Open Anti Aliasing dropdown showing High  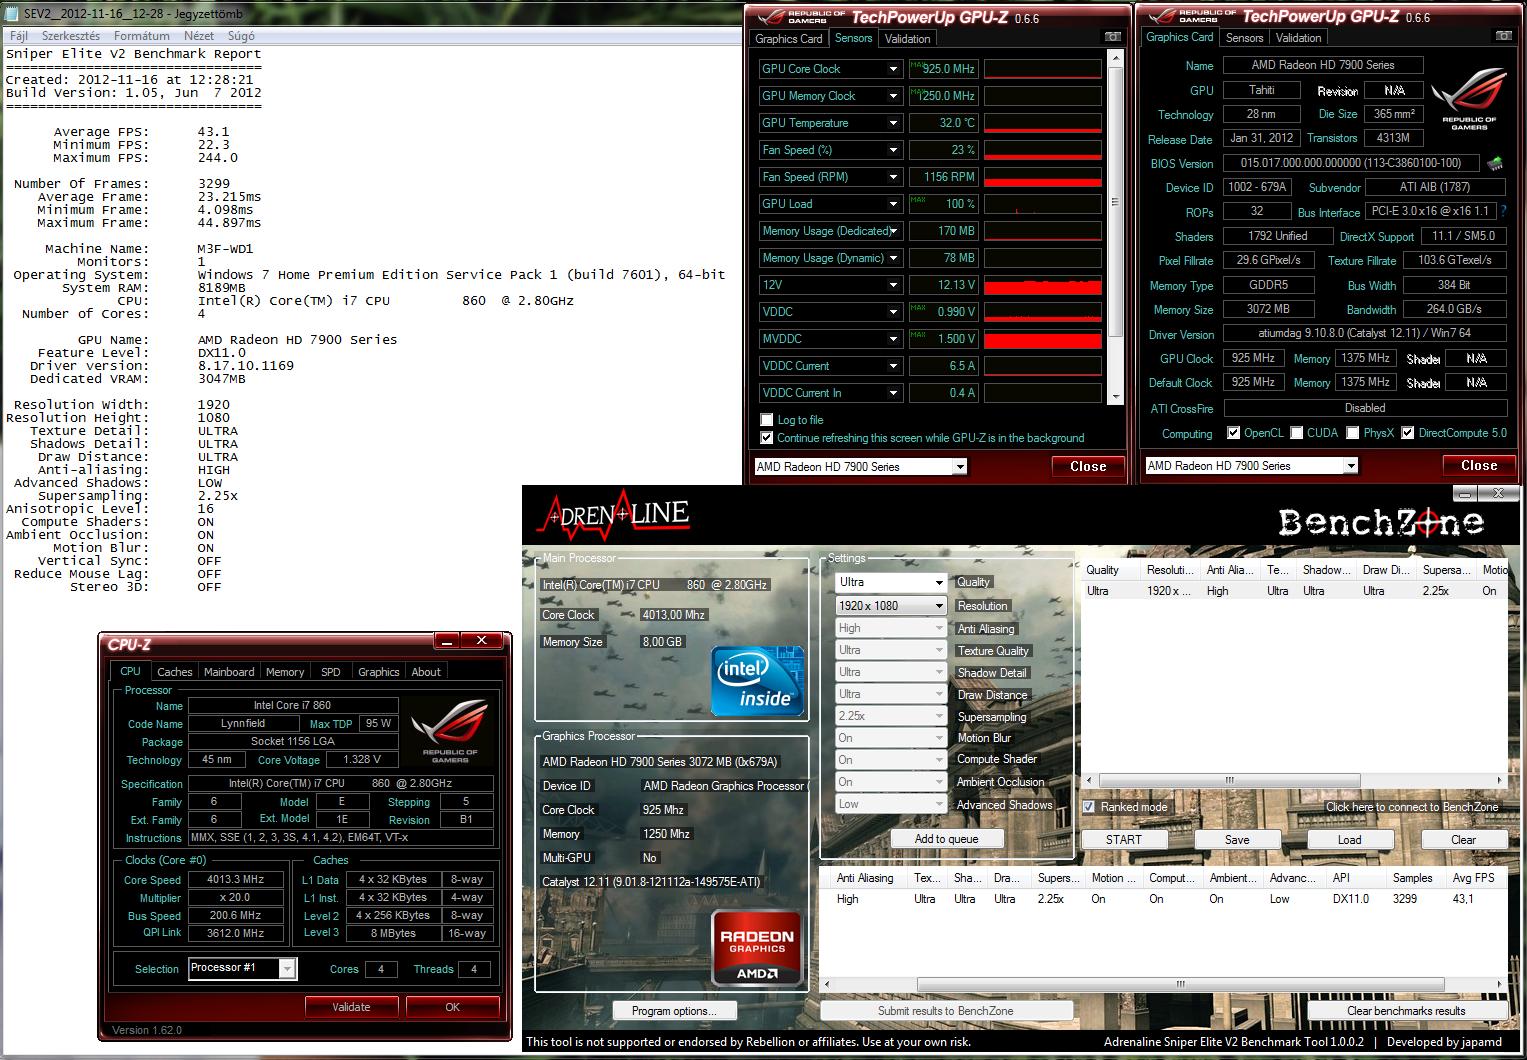[890, 628]
